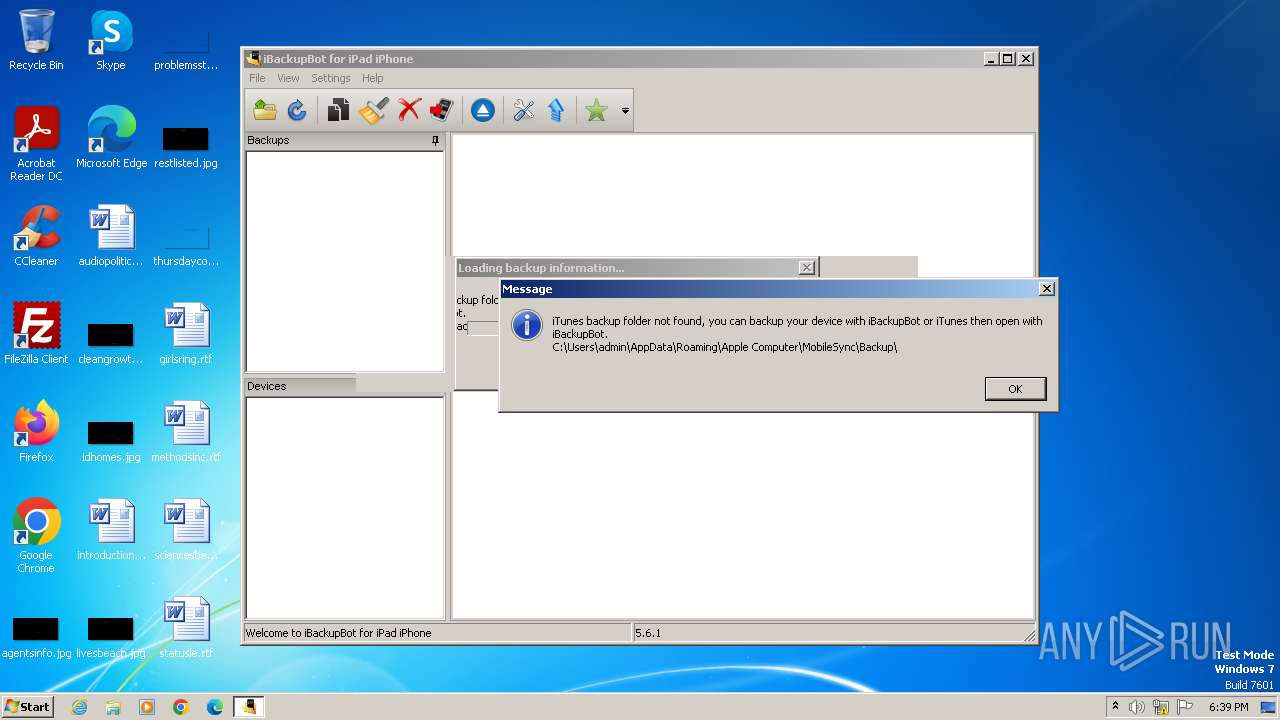Screen dimensions: 1280x720
Task: Open media player from taskbar
Action: click(147, 707)
